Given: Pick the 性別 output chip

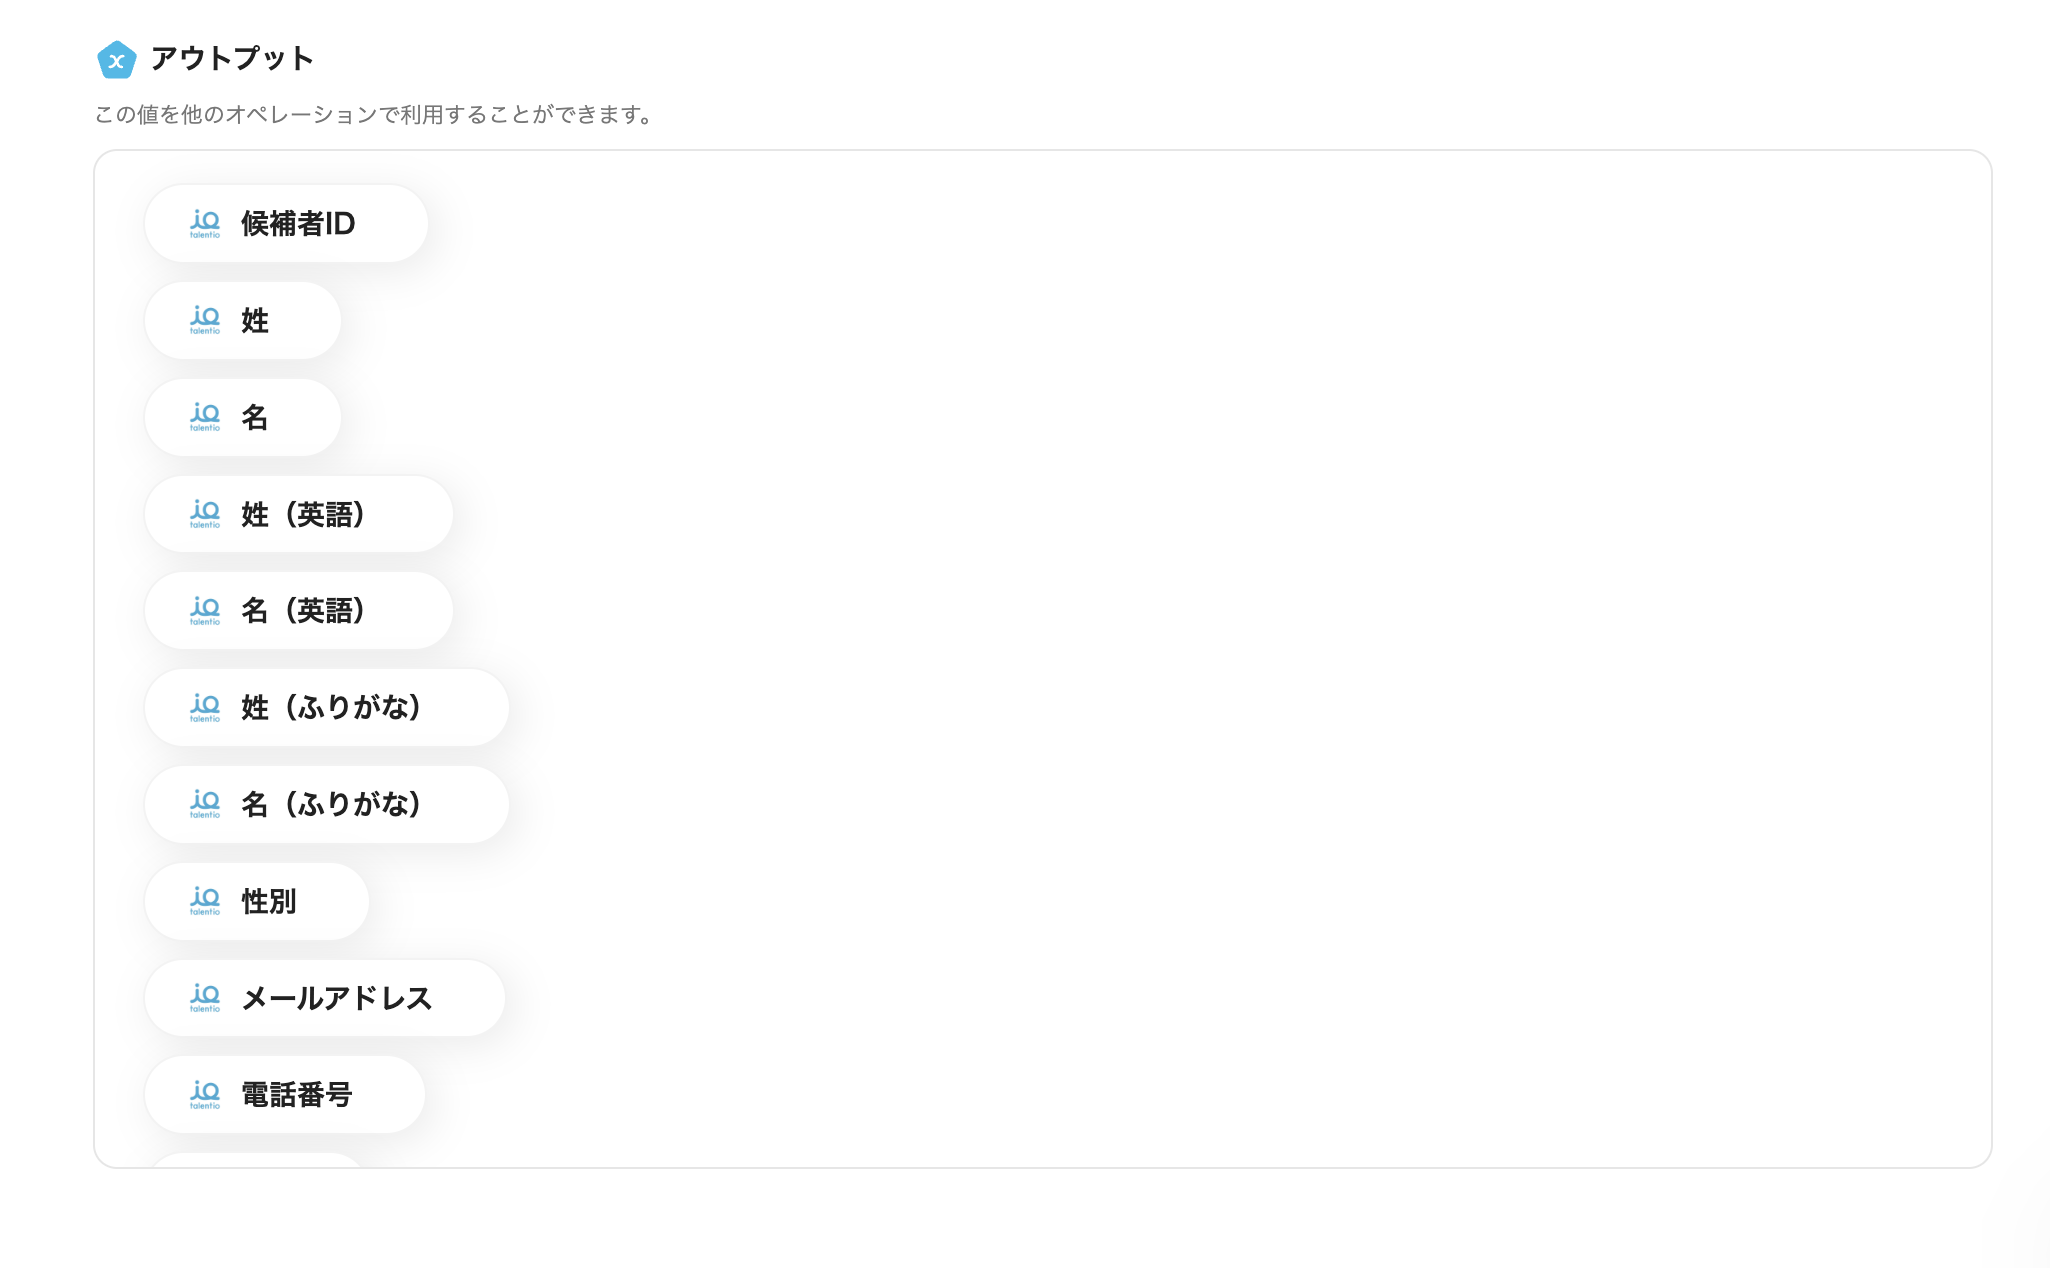Looking at the screenshot, I should (257, 901).
